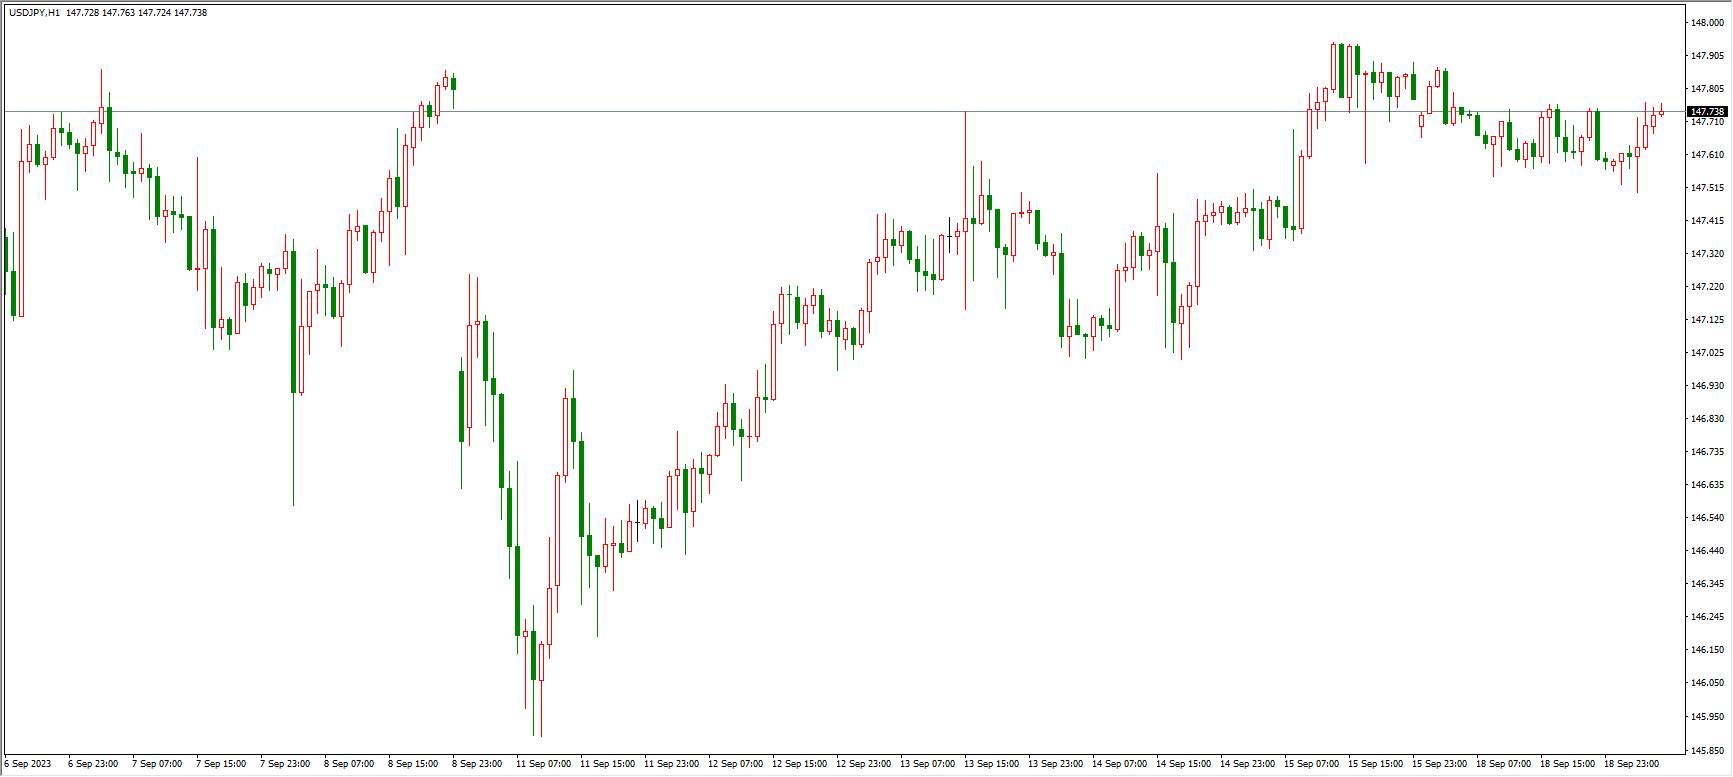Click the 147.610 price axis label
1733x777 pixels.
[x=1707, y=155]
